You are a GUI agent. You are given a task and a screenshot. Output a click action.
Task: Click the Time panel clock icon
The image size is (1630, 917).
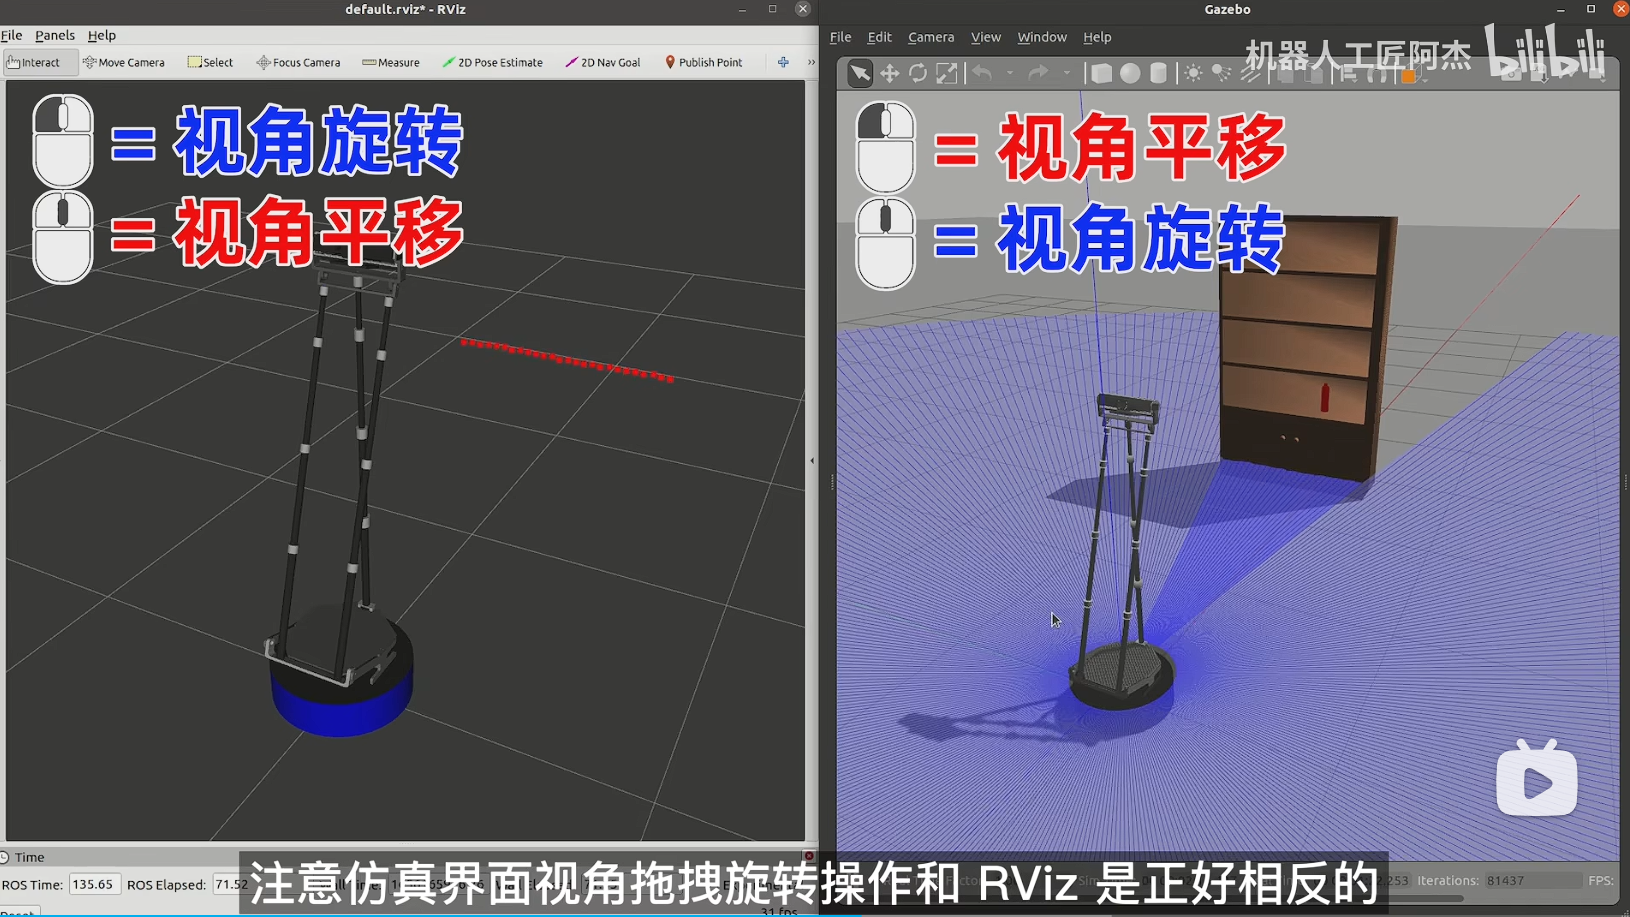(4, 857)
